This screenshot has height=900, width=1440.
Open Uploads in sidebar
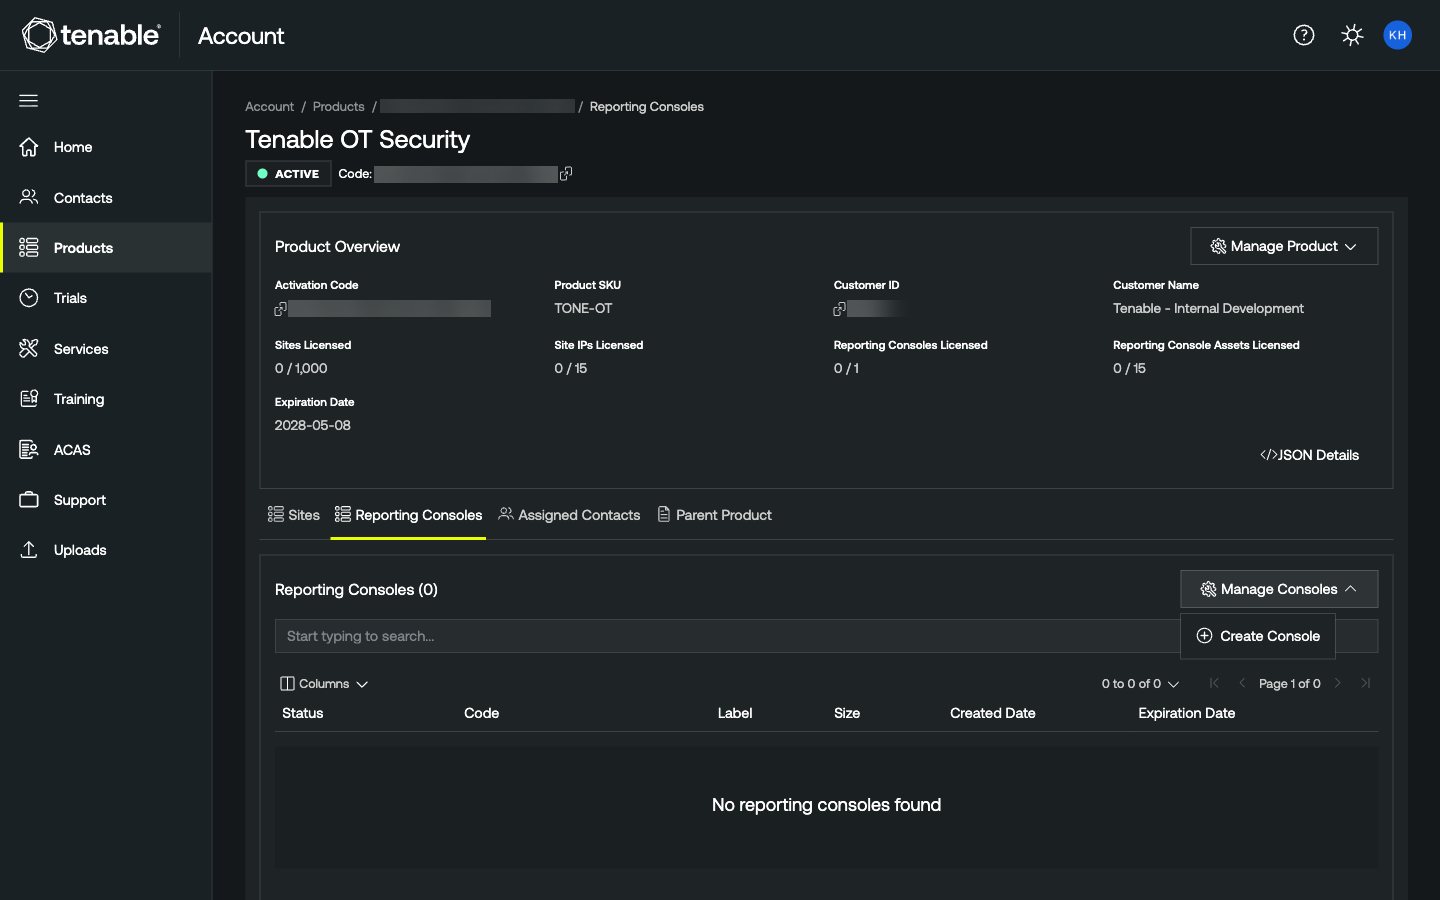(x=106, y=550)
